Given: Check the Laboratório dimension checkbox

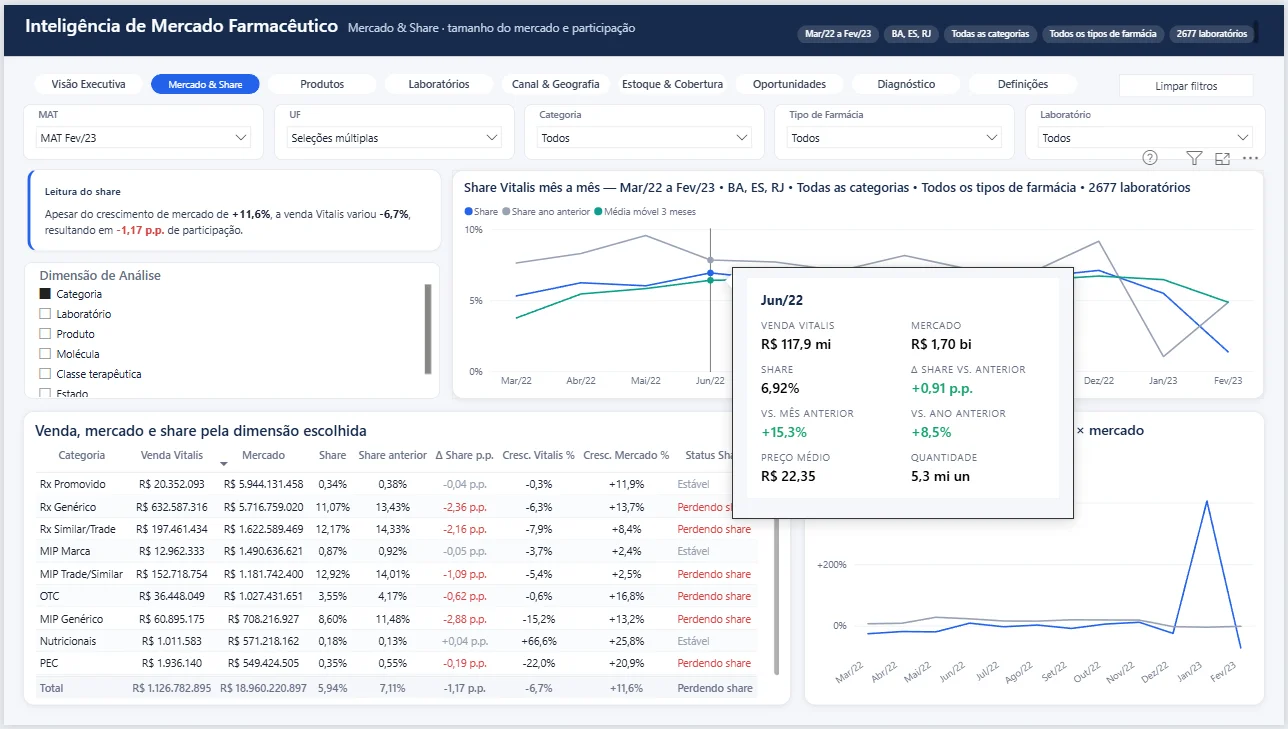Looking at the screenshot, I should 45,314.
